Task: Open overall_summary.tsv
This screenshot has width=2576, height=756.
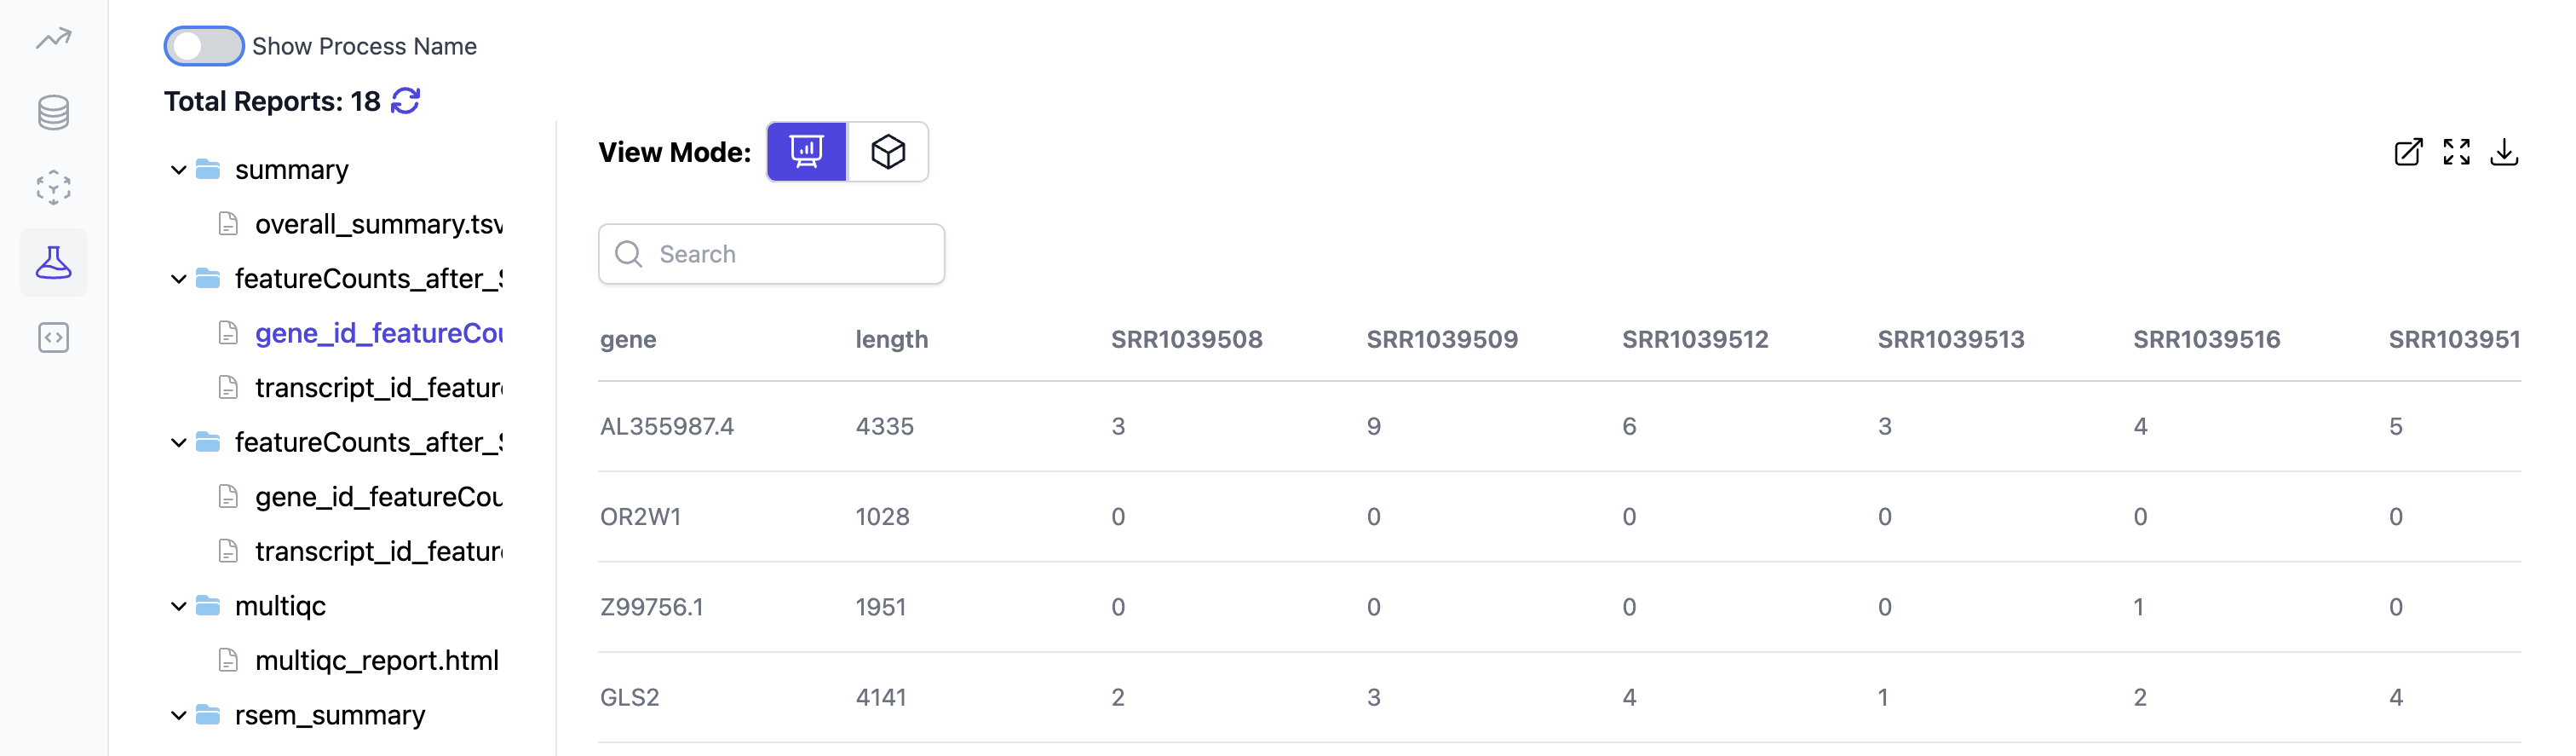Action: coord(380,223)
